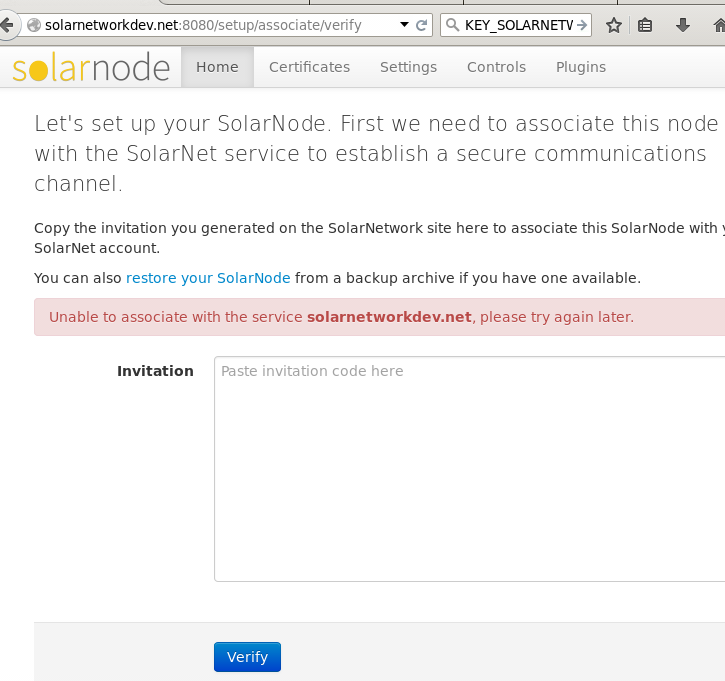Open the Settings nav tab
Viewport: 725px width, 681px height.
pos(408,67)
